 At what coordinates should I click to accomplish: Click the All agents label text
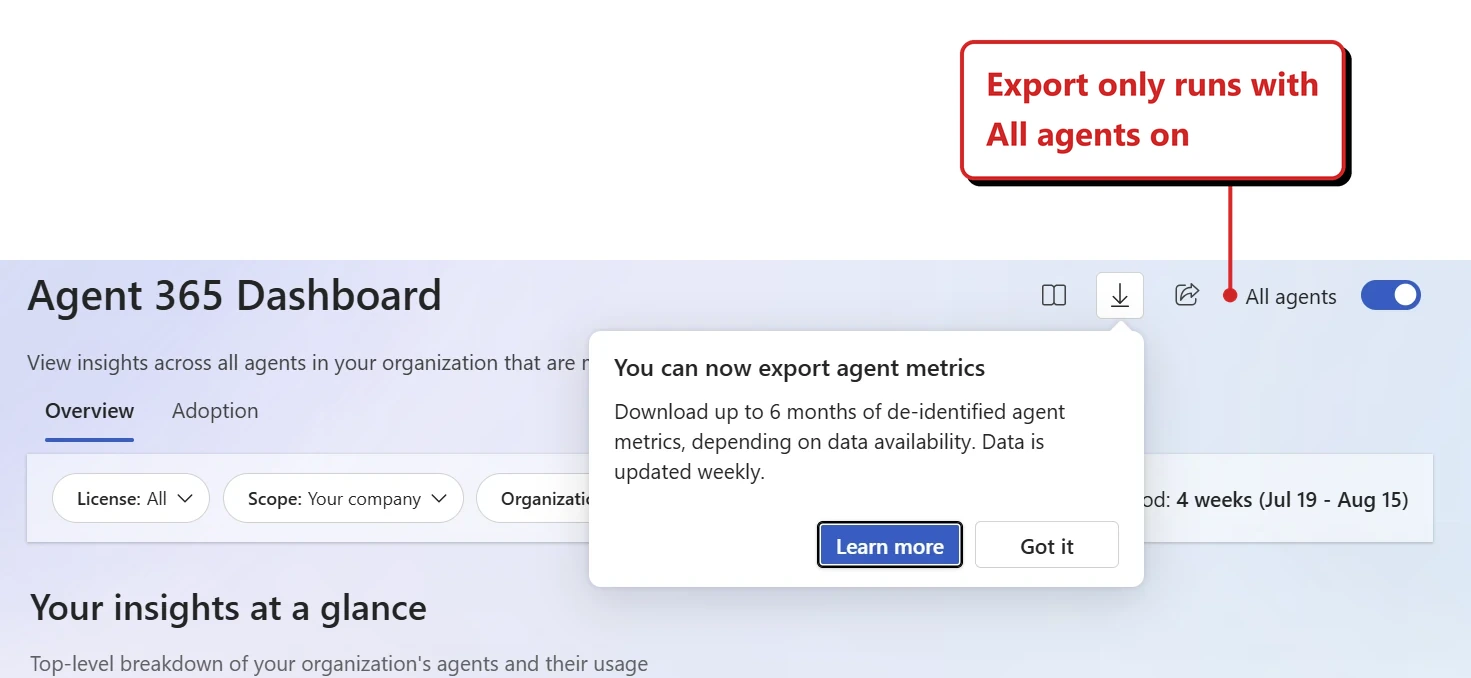pos(1291,296)
